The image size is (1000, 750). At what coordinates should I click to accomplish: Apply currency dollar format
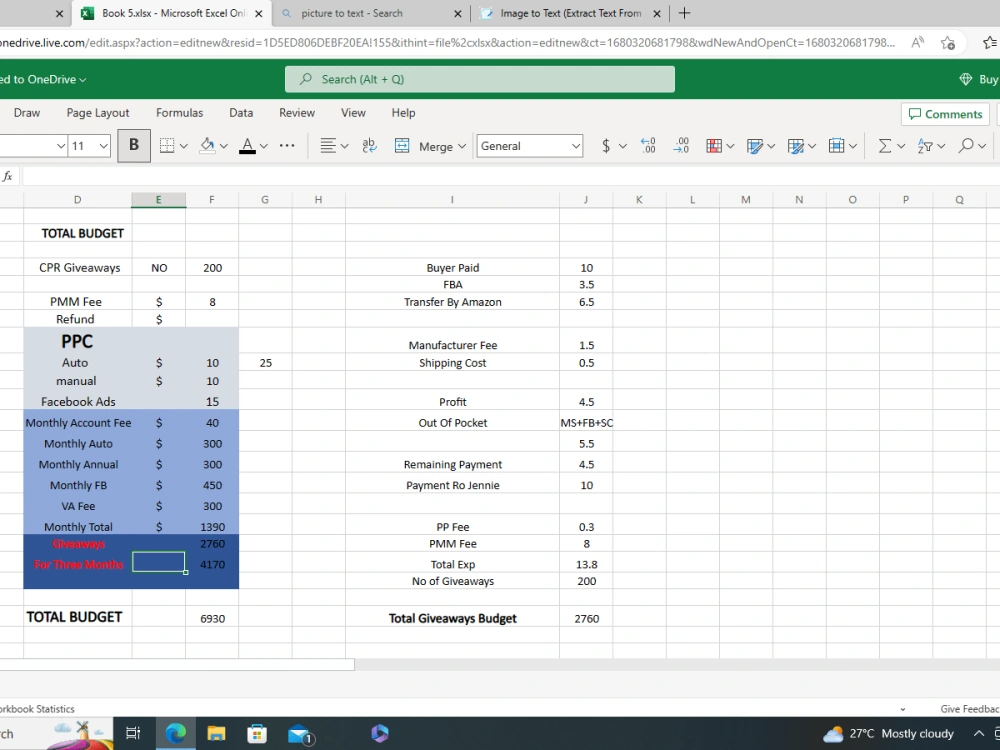coord(606,146)
